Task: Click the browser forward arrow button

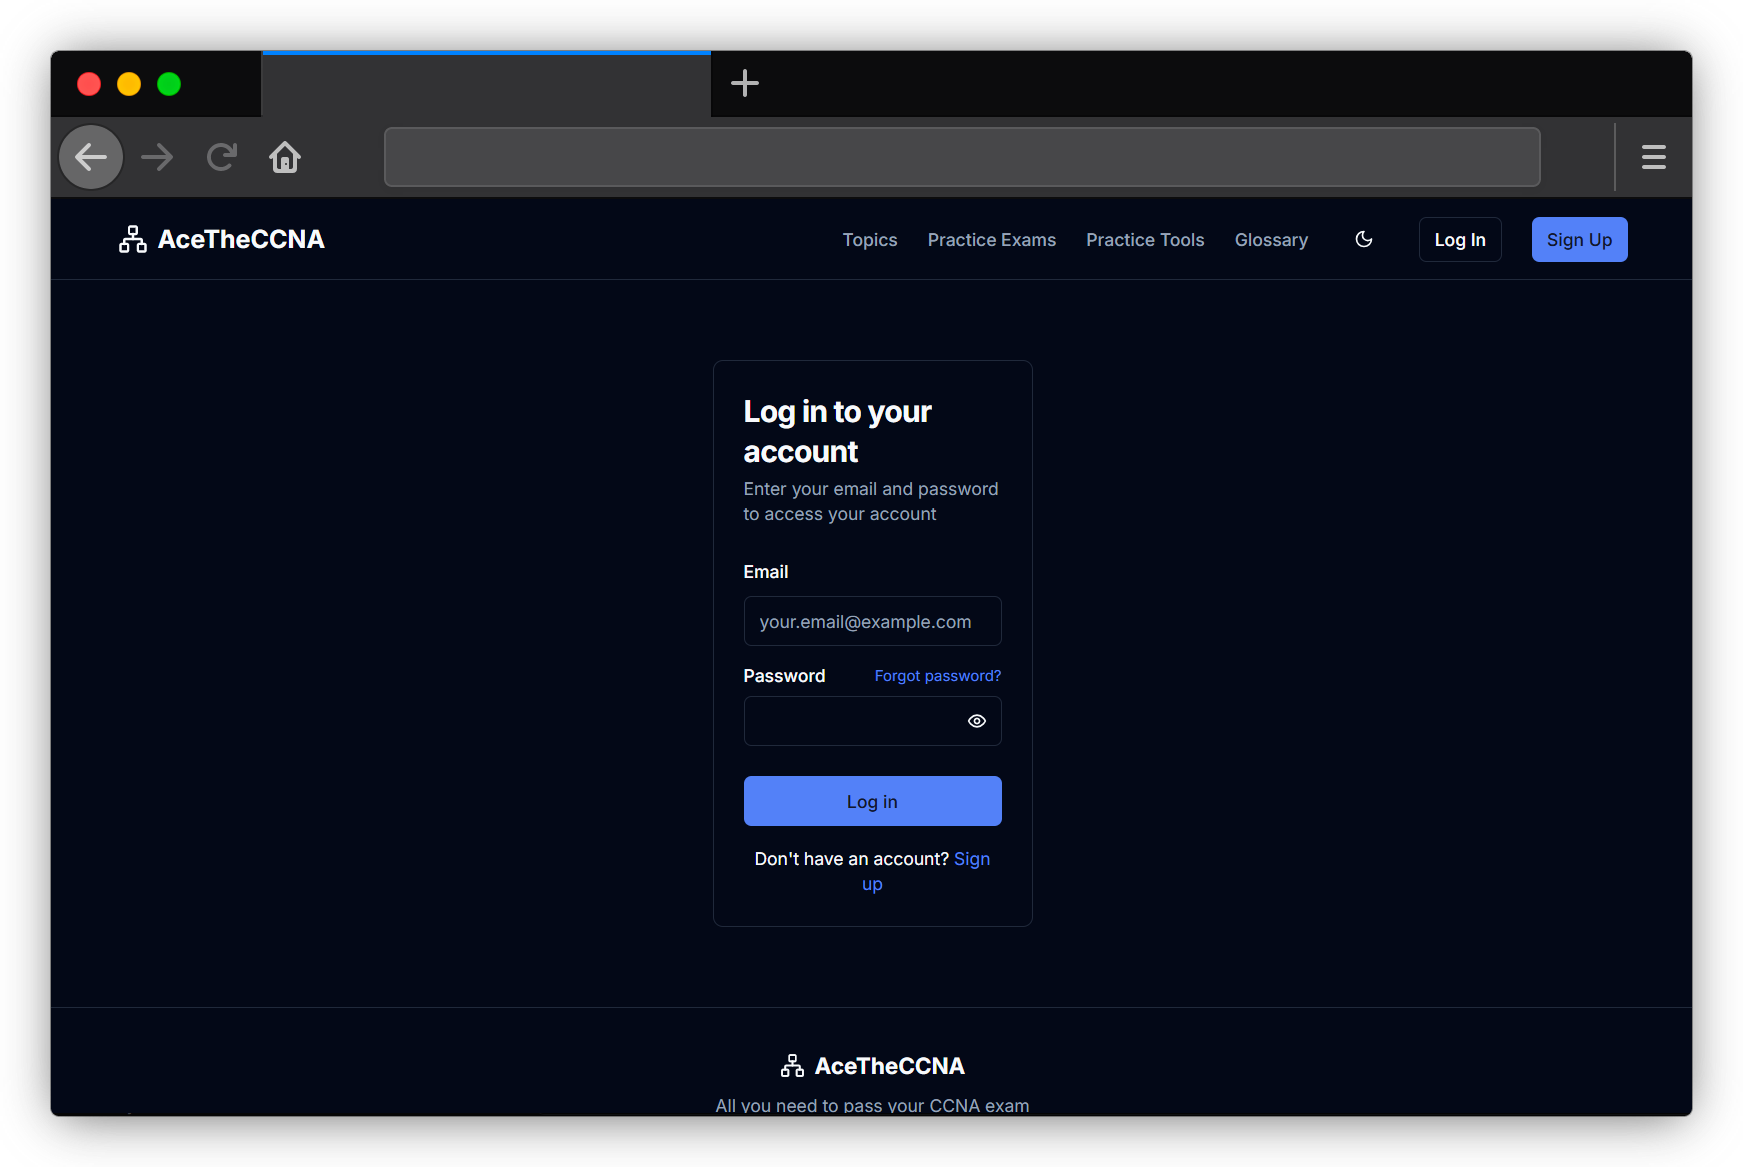Action: 157,157
